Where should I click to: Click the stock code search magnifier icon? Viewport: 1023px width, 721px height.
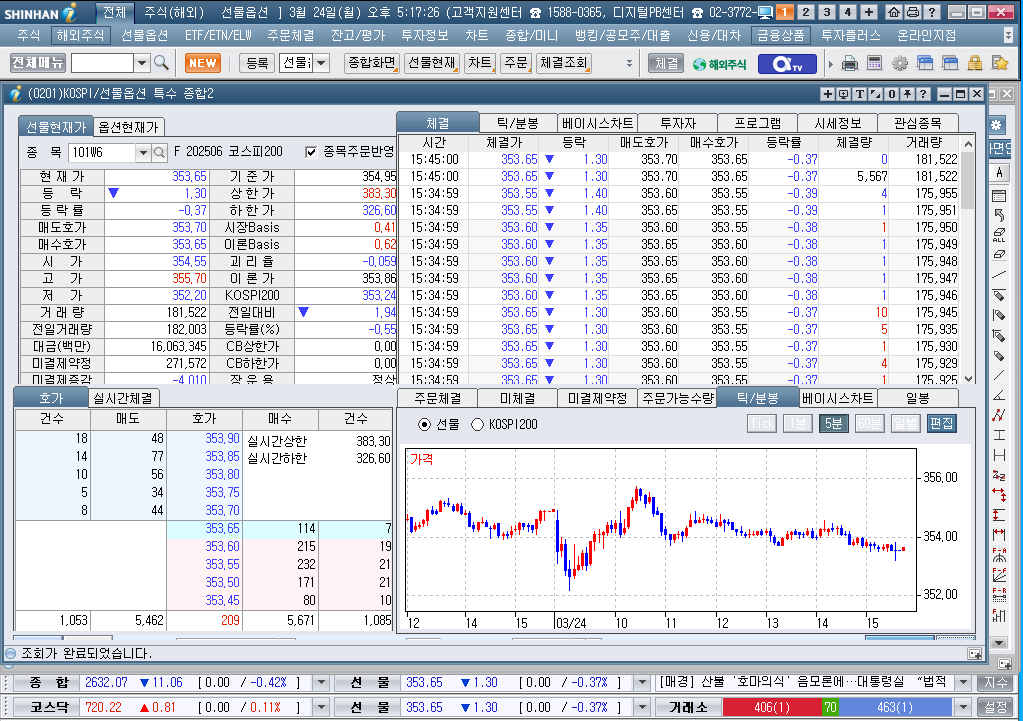(x=159, y=153)
